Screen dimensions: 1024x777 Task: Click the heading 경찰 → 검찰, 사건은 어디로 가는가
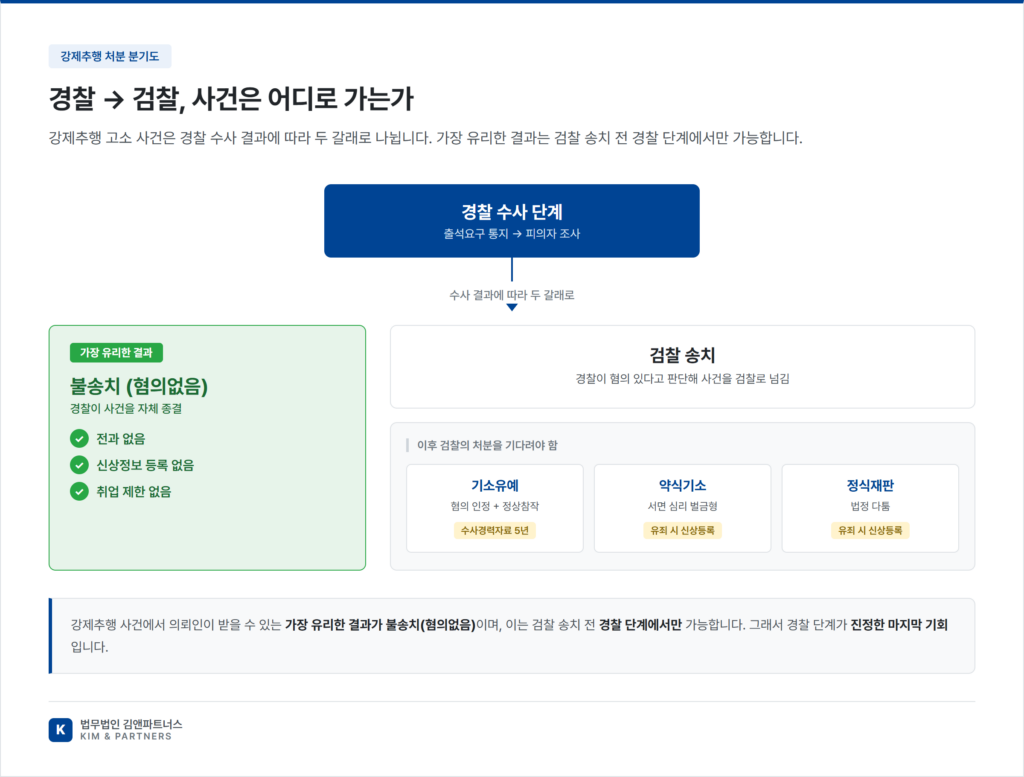coord(231,99)
